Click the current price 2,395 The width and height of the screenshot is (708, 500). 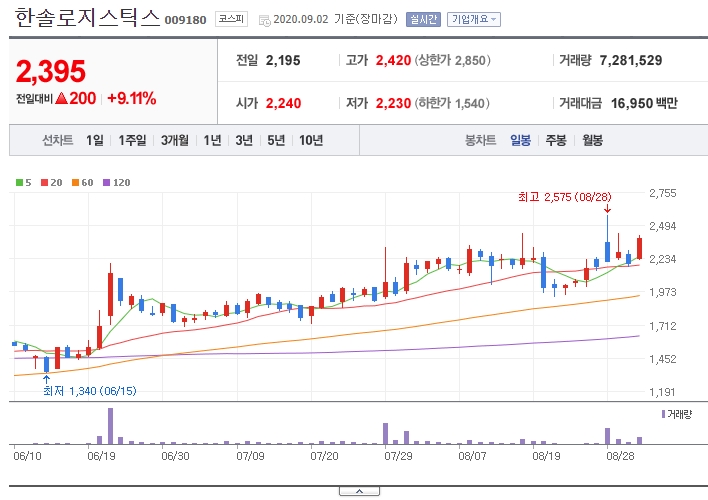coord(51,71)
